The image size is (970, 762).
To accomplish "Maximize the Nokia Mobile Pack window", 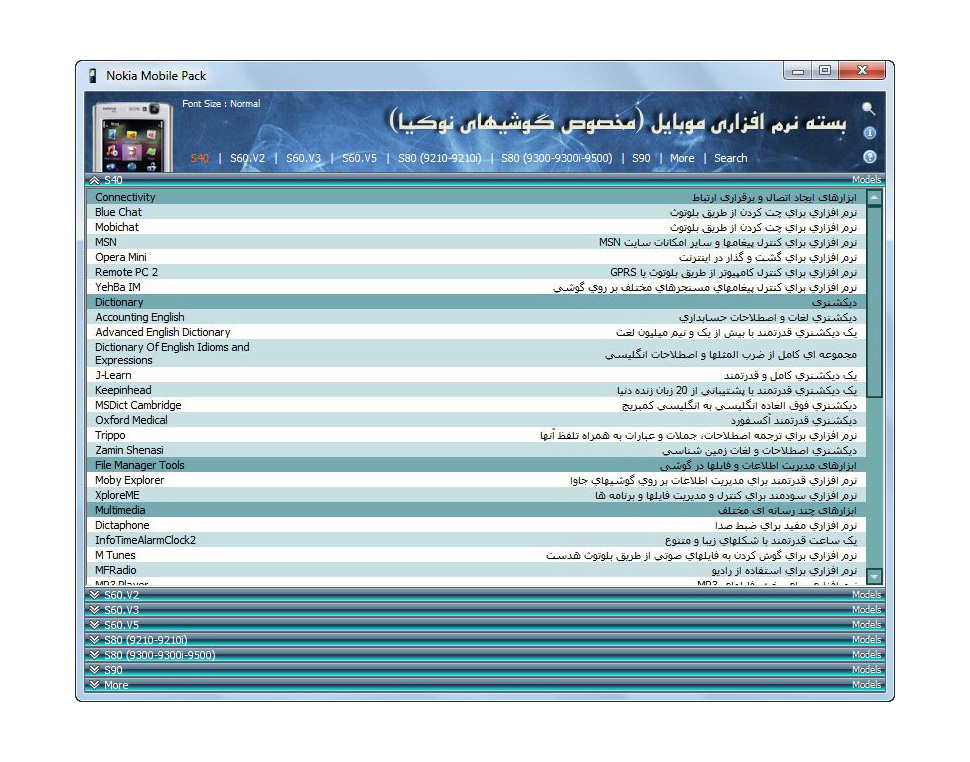I will click(x=825, y=71).
